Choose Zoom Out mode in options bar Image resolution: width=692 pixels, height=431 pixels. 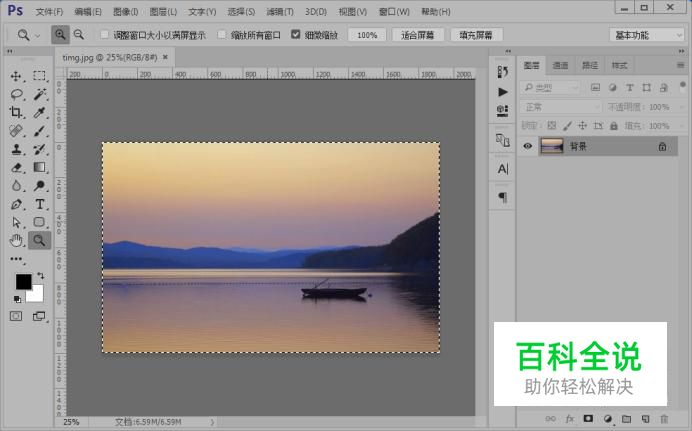(79, 34)
